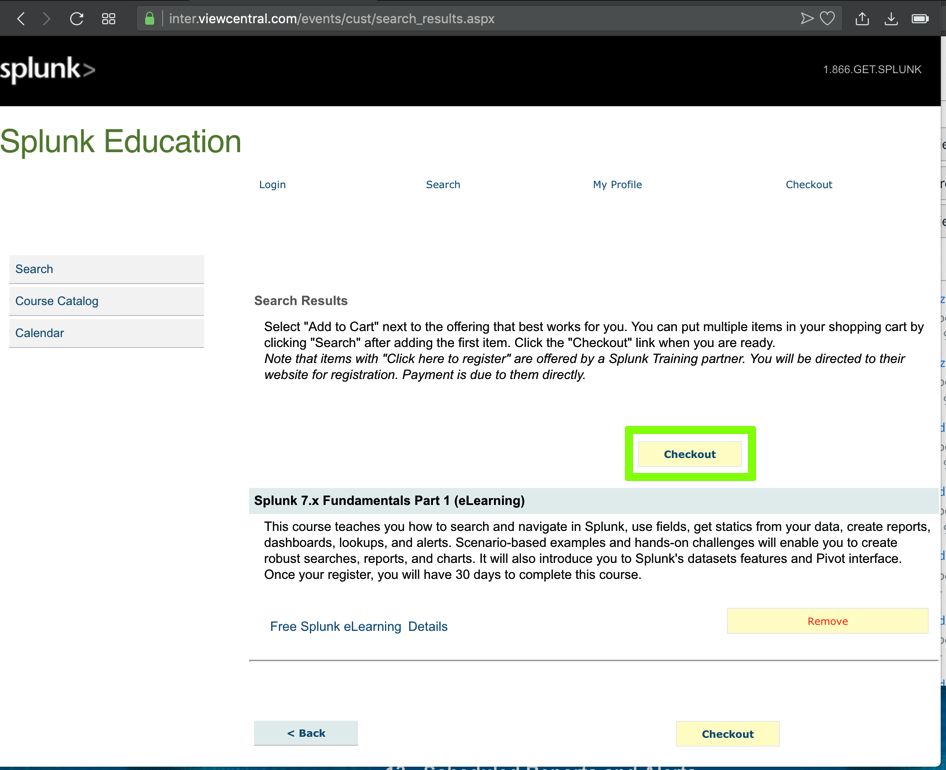Open Search in the top navigation
This screenshot has height=770, width=946.
(x=443, y=185)
